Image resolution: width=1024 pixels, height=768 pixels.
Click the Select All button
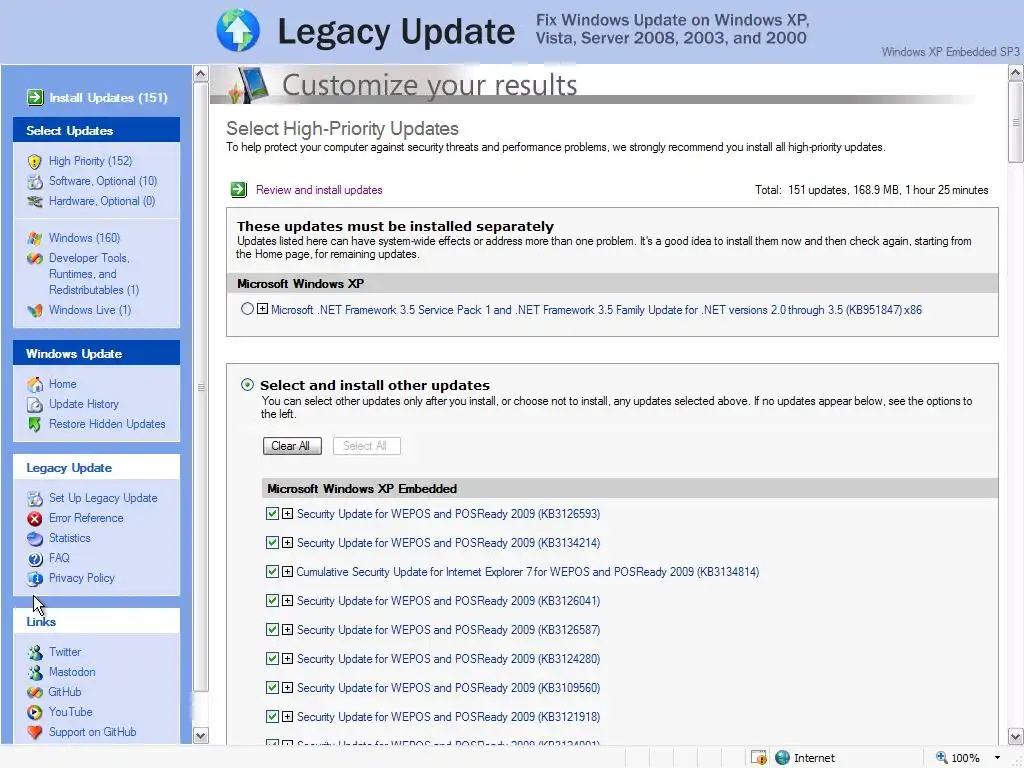pyautogui.click(x=366, y=446)
